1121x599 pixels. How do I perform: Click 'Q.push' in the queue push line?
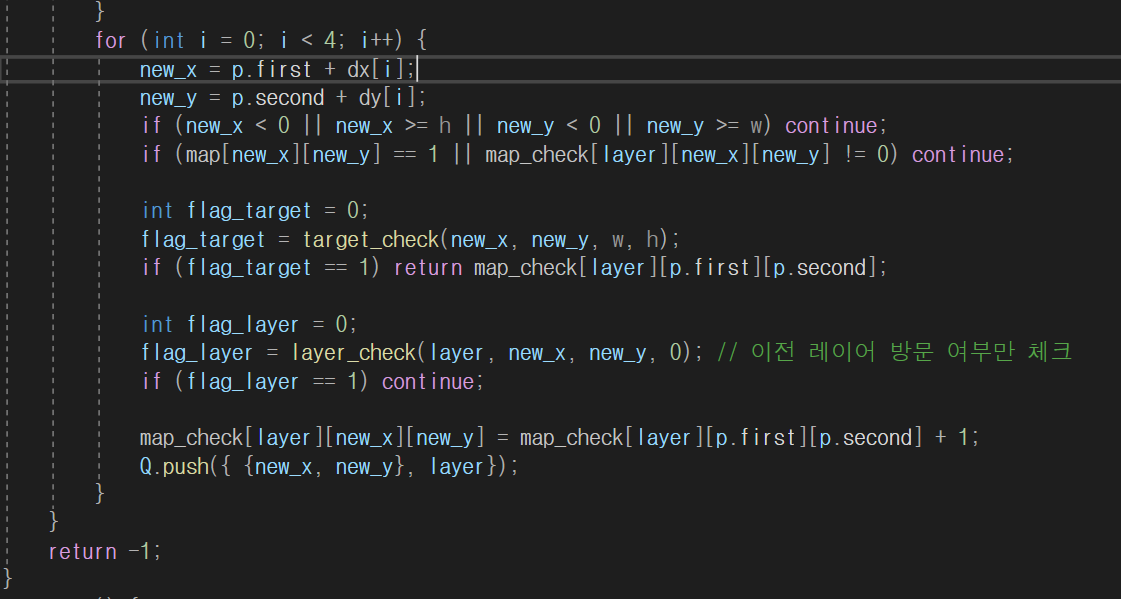pyautogui.click(x=174, y=467)
